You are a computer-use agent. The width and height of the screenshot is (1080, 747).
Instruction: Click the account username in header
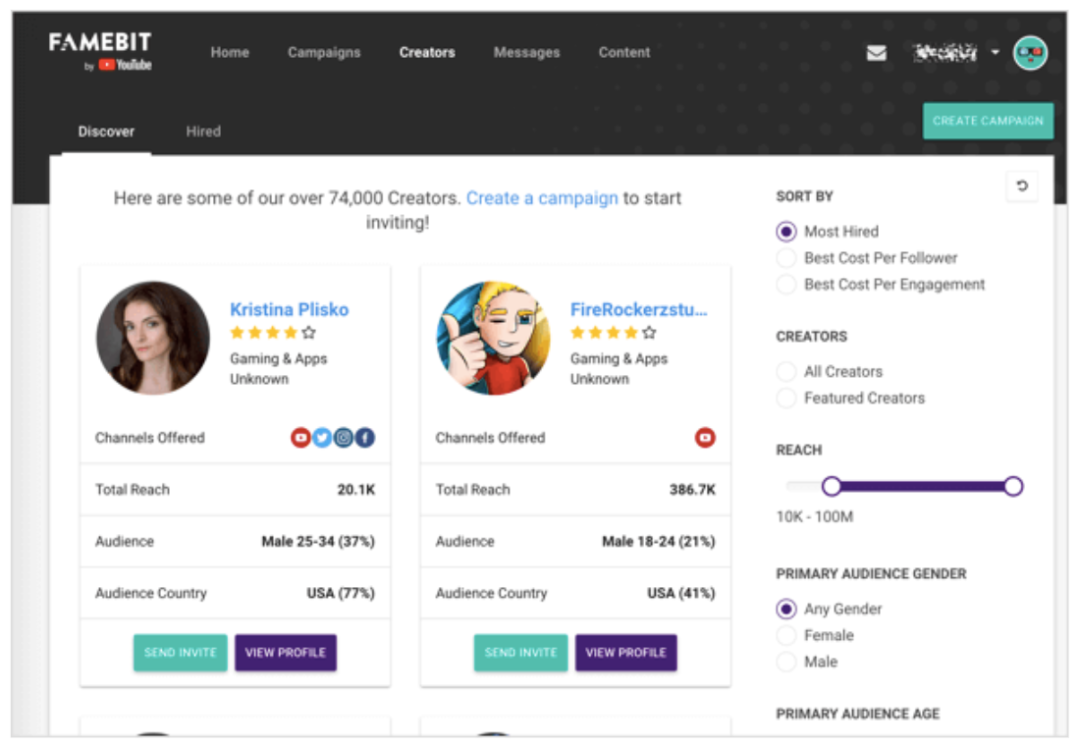[x=945, y=52]
